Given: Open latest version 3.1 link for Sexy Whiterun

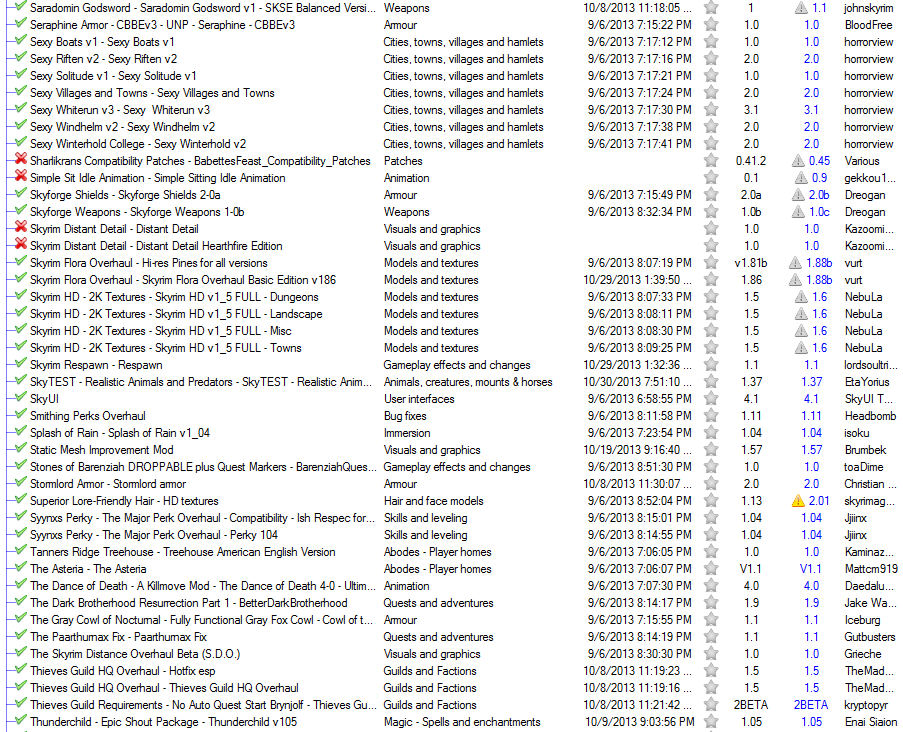Looking at the screenshot, I should point(811,110).
